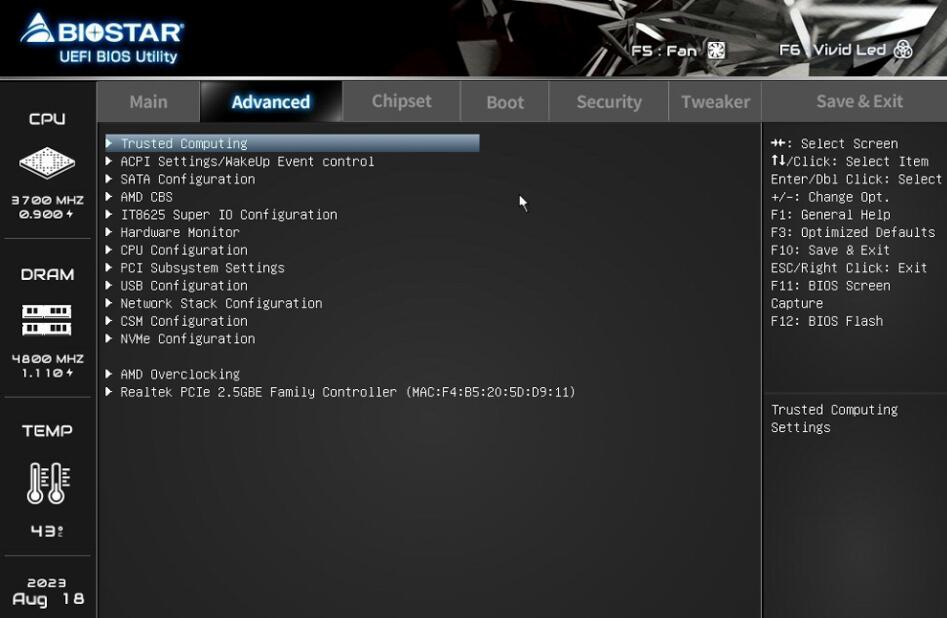This screenshot has height=618, width=947.
Task: Click the BIOSTAR logo
Action: (101, 37)
